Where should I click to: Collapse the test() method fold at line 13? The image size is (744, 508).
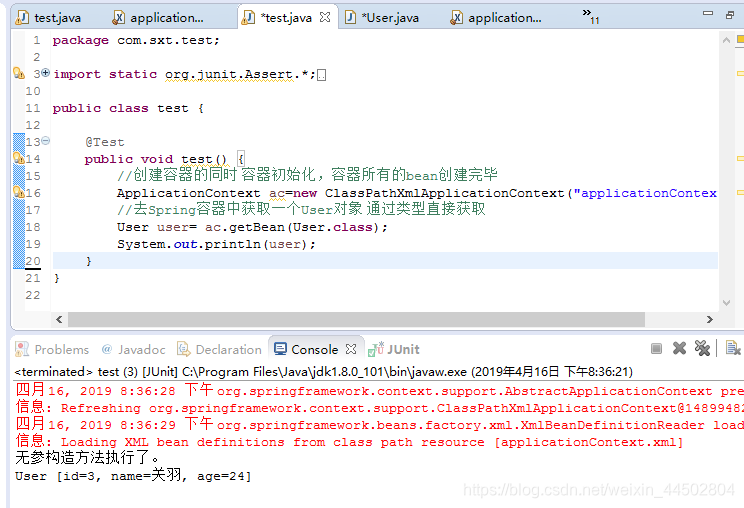46,140
